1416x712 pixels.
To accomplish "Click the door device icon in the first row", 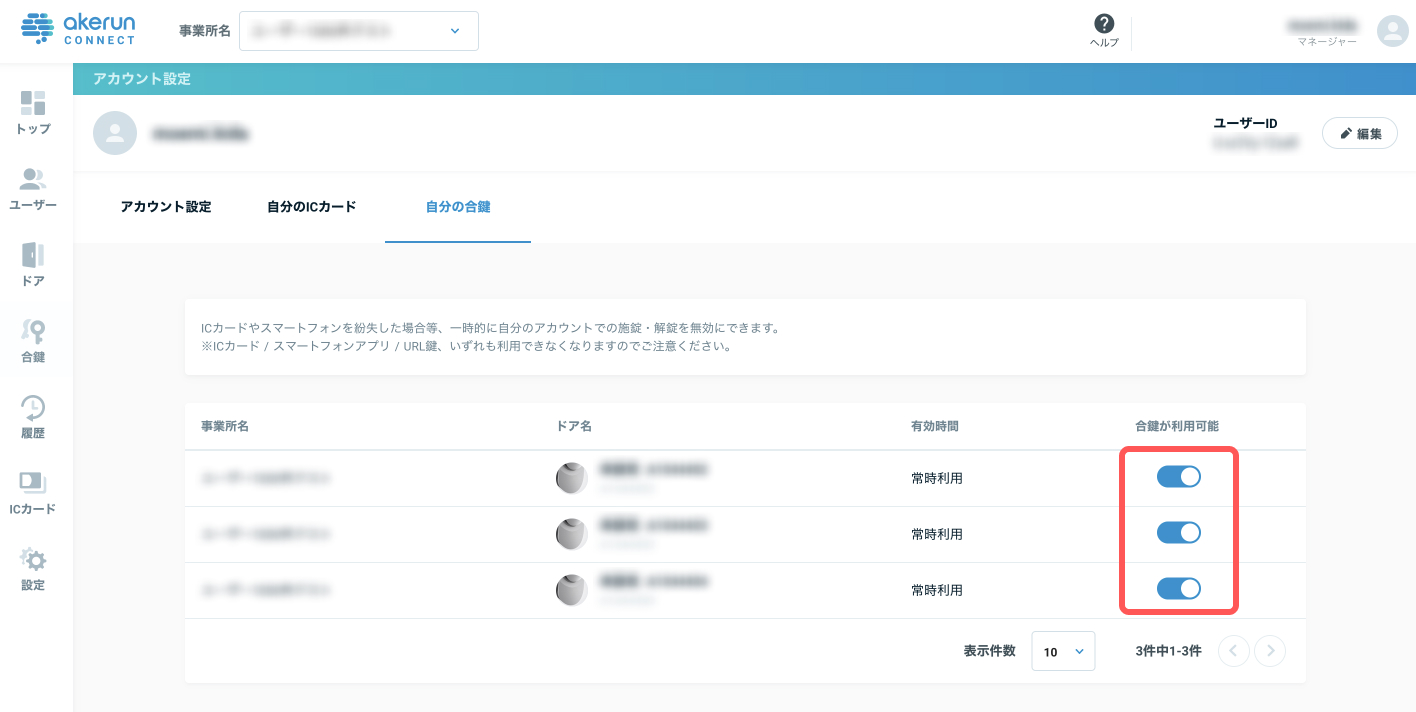I will click(x=571, y=478).
